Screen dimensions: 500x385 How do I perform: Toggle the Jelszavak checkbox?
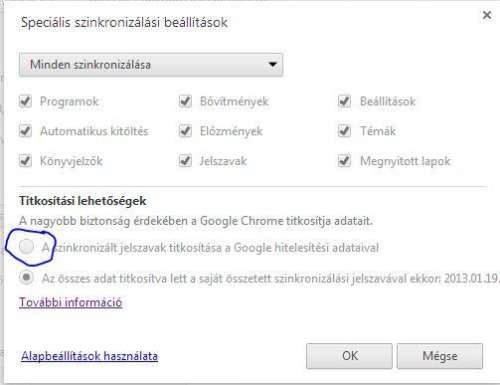click(x=185, y=161)
